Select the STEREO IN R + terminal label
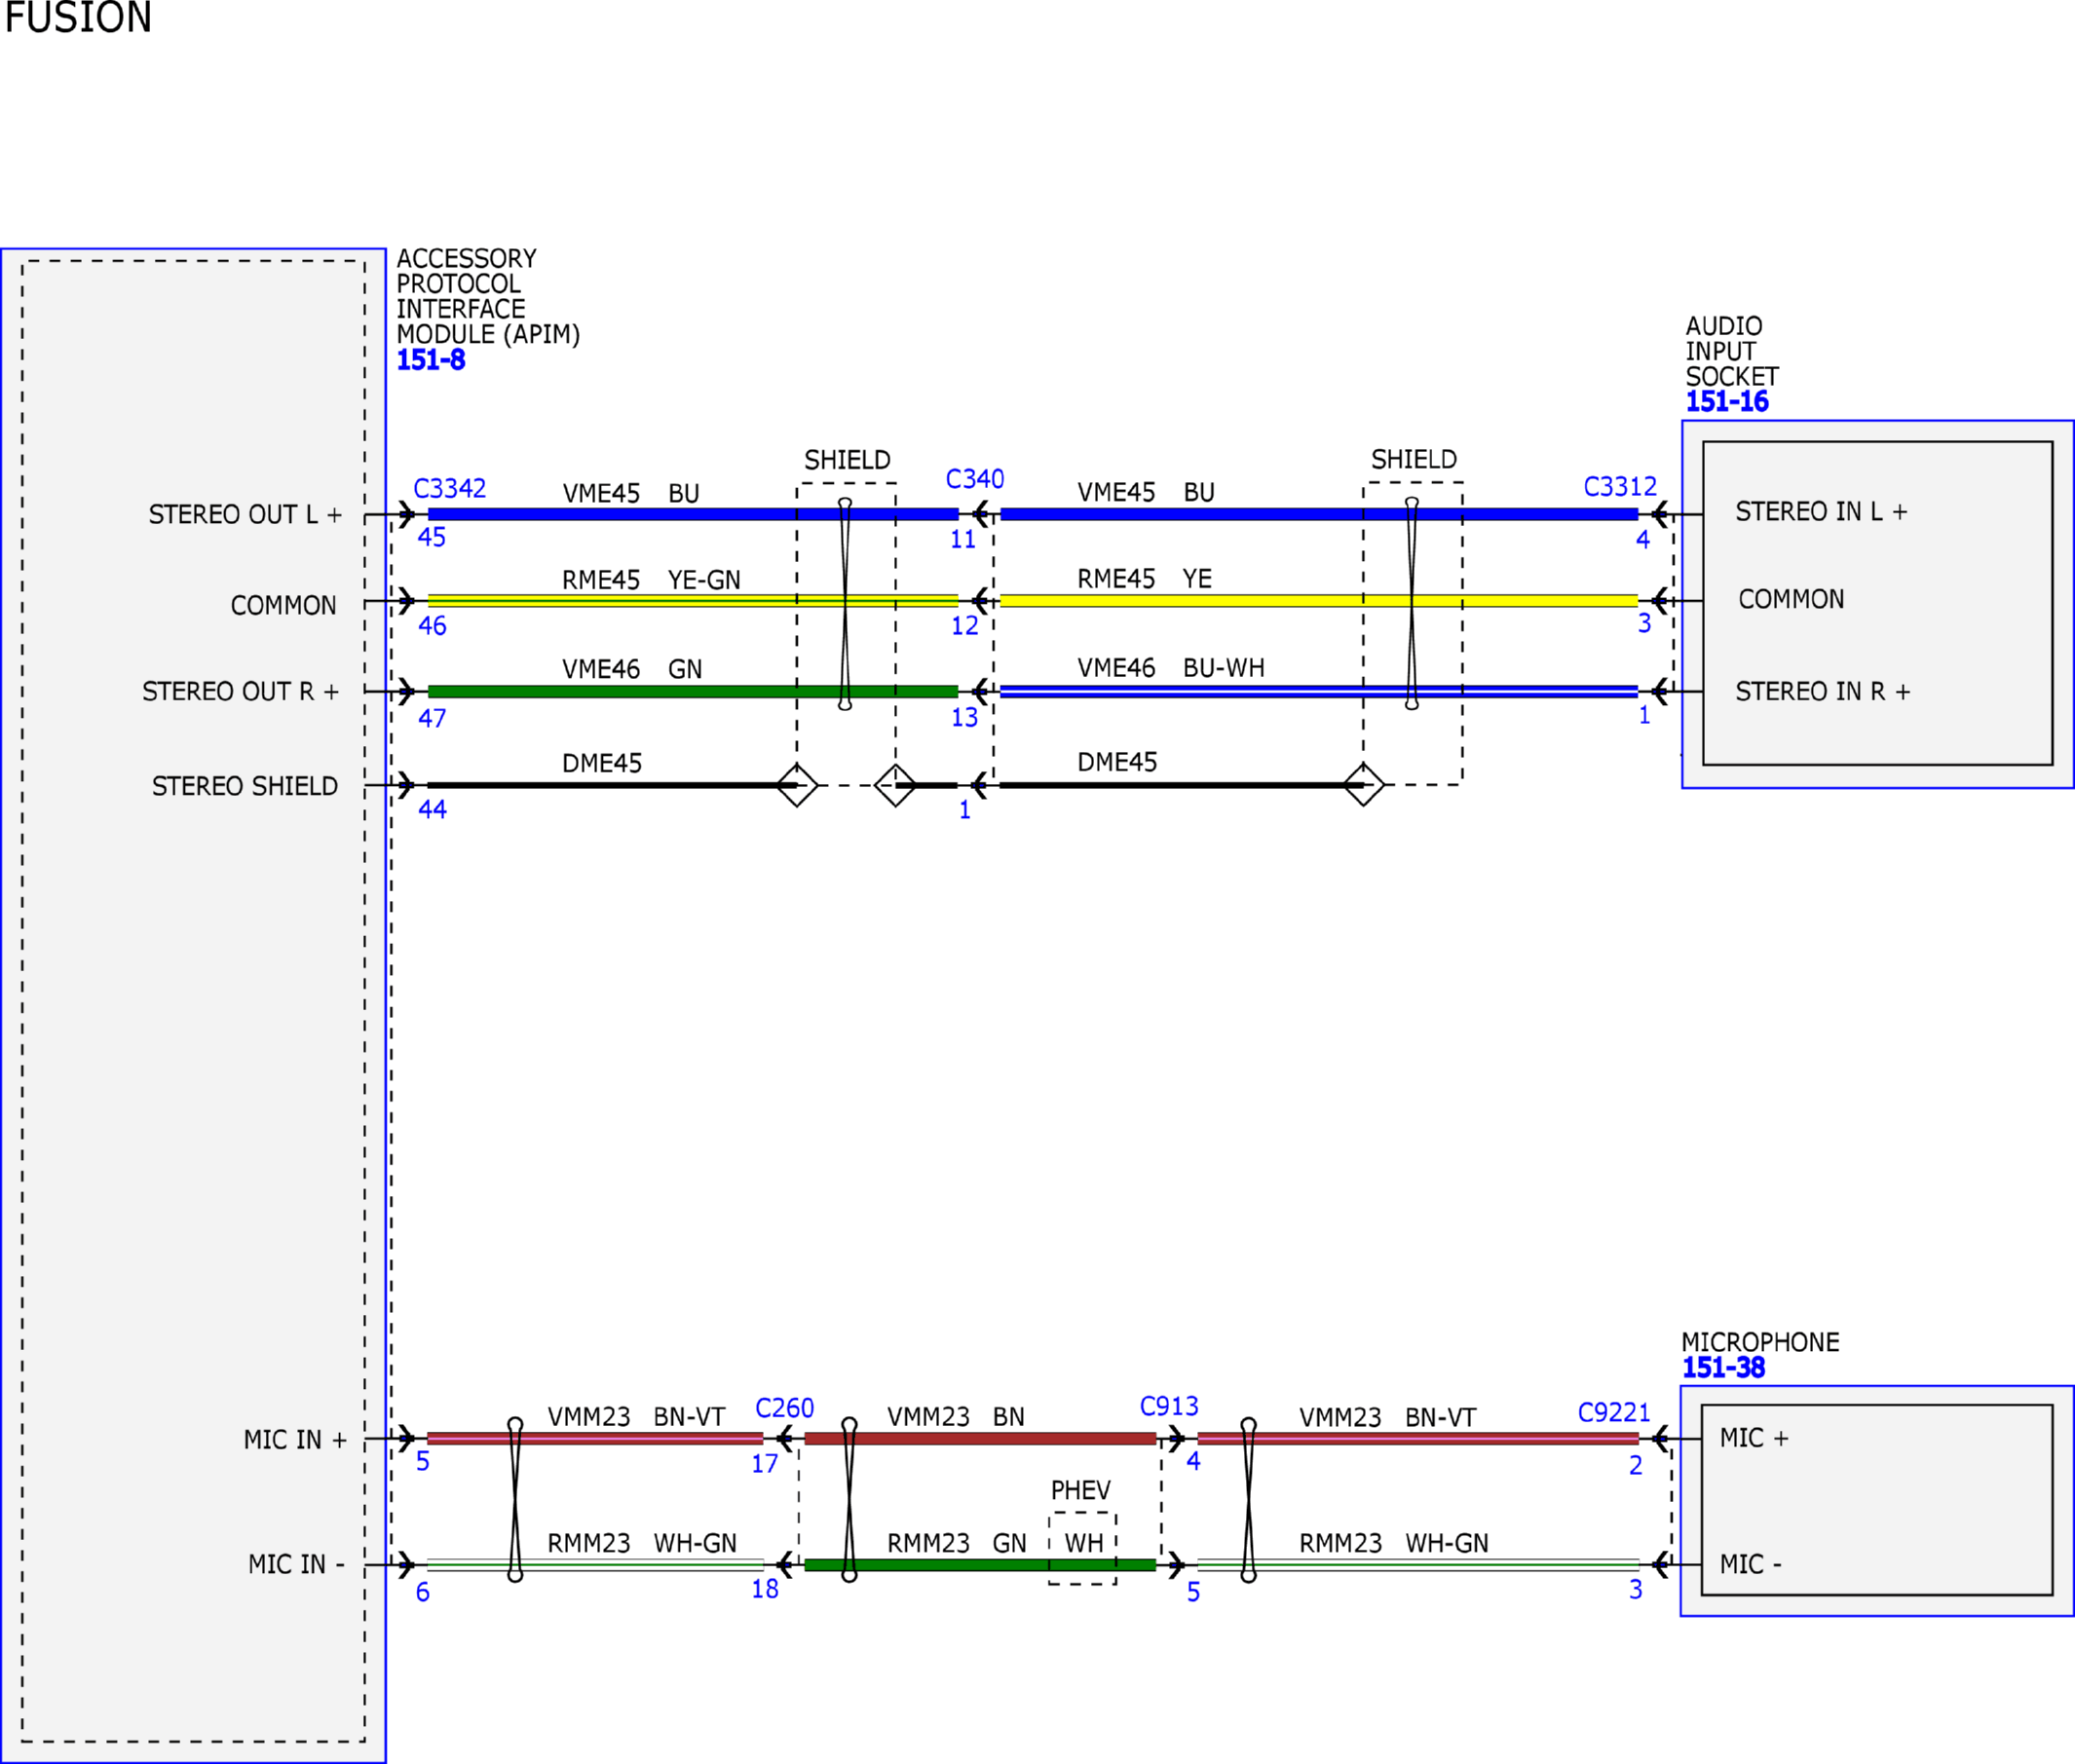Image resolution: width=2075 pixels, height=1764 pixels. [1823, 692]
